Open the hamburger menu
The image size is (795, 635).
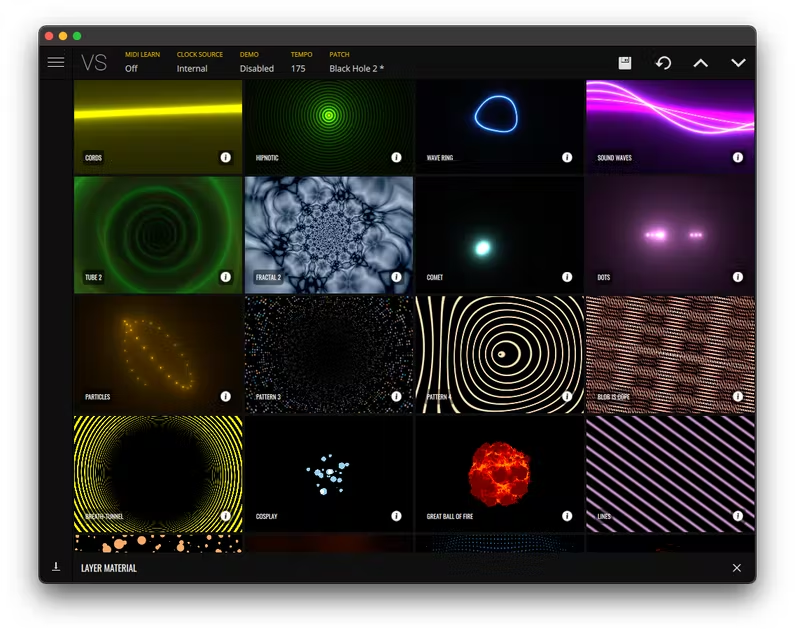(x=56, y=62)
